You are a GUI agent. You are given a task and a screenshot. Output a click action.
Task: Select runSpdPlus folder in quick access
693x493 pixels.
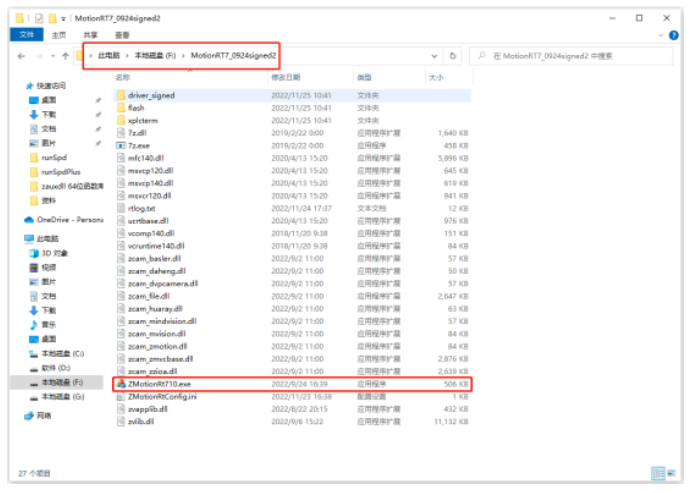[x=61, y=172]
